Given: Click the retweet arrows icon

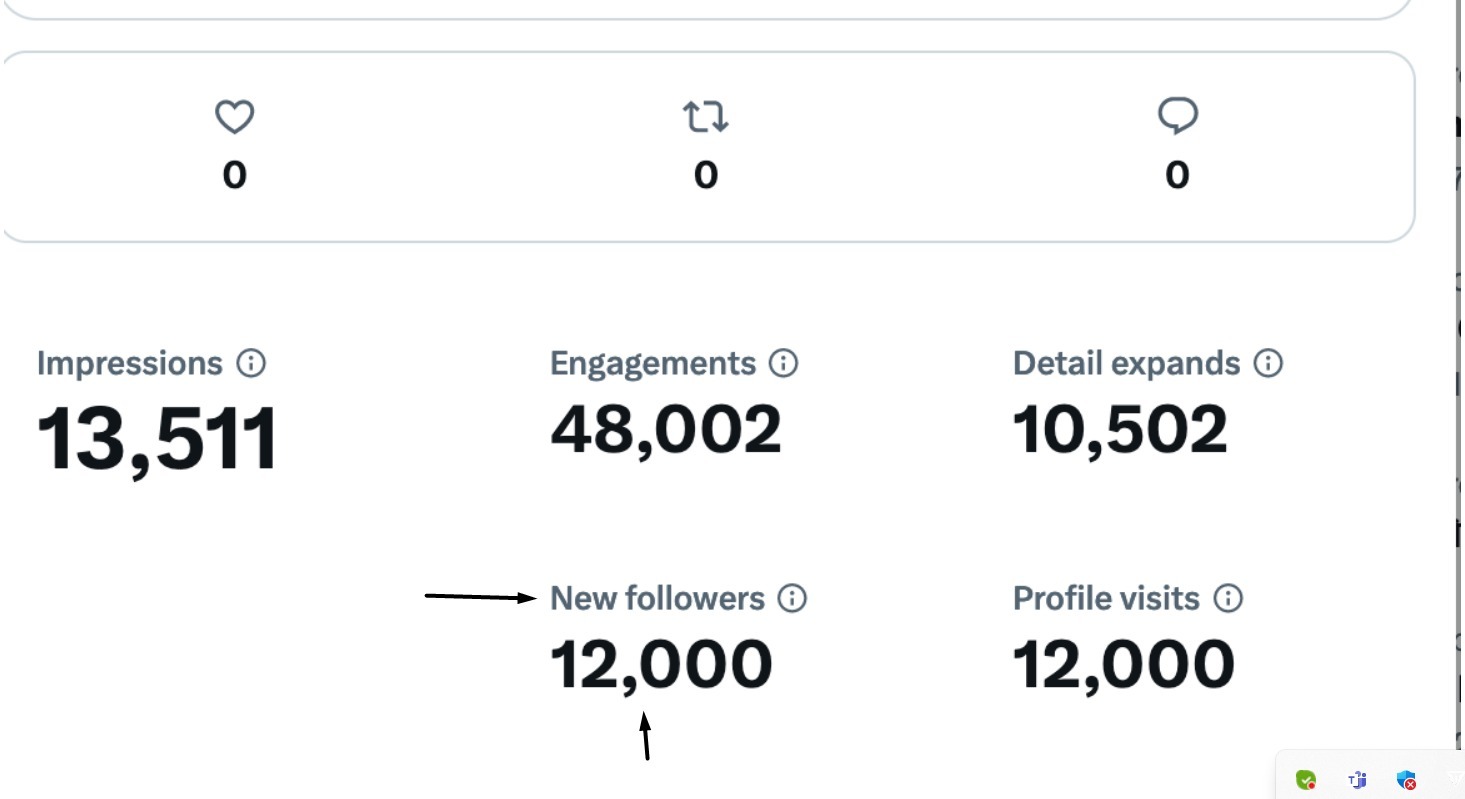Looking at the screenshot, I should pos(706,117).
